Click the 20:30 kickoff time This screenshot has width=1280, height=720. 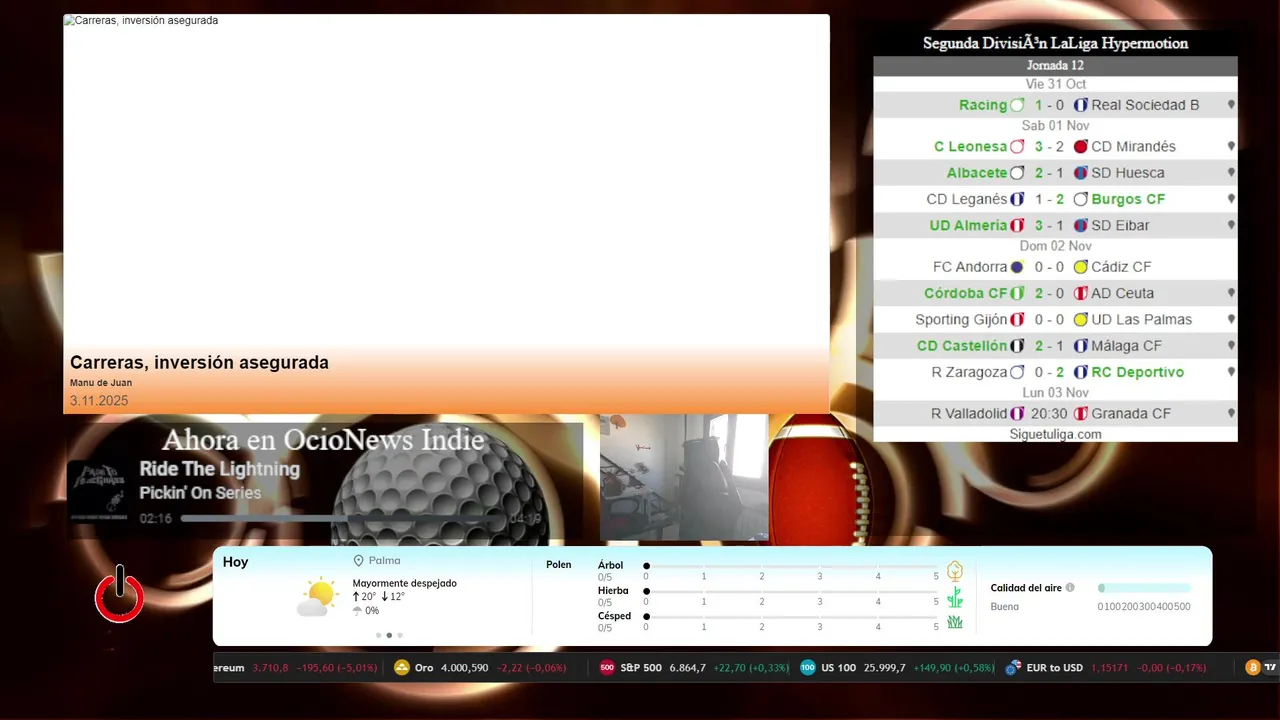click(1049, 413)
